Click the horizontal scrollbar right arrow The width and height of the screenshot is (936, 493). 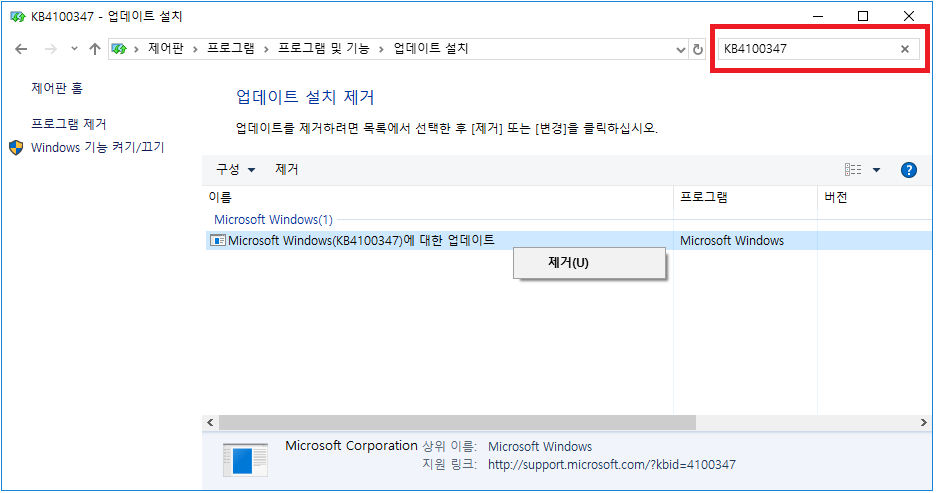923,423
